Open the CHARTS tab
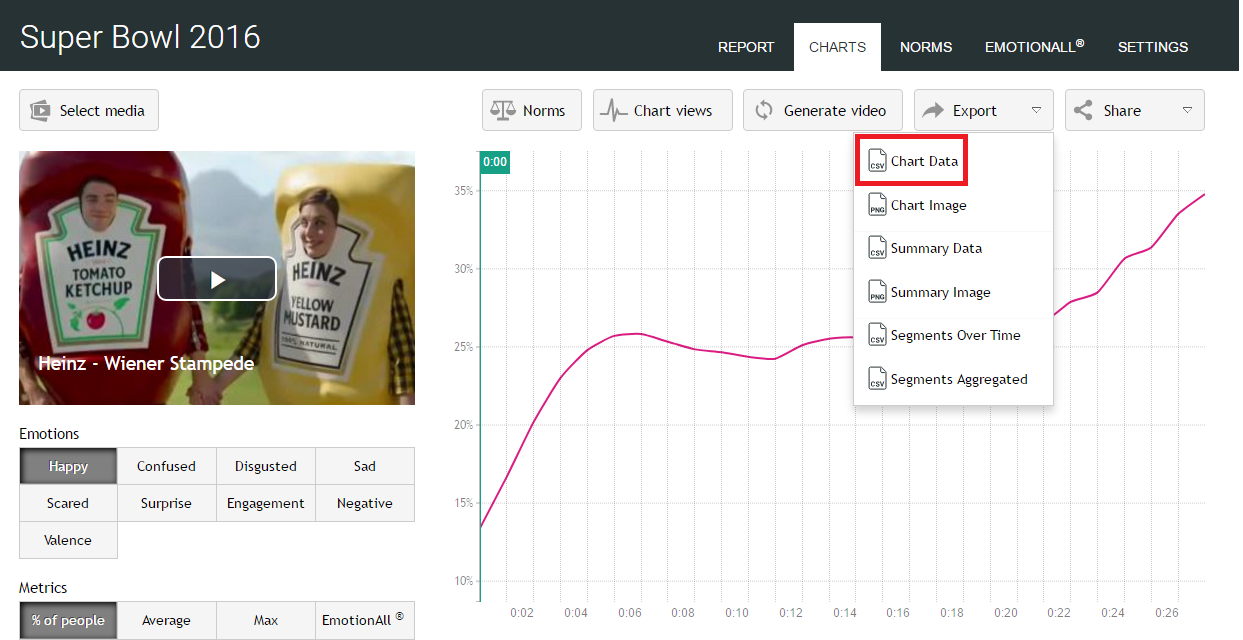 coord(837,47)
